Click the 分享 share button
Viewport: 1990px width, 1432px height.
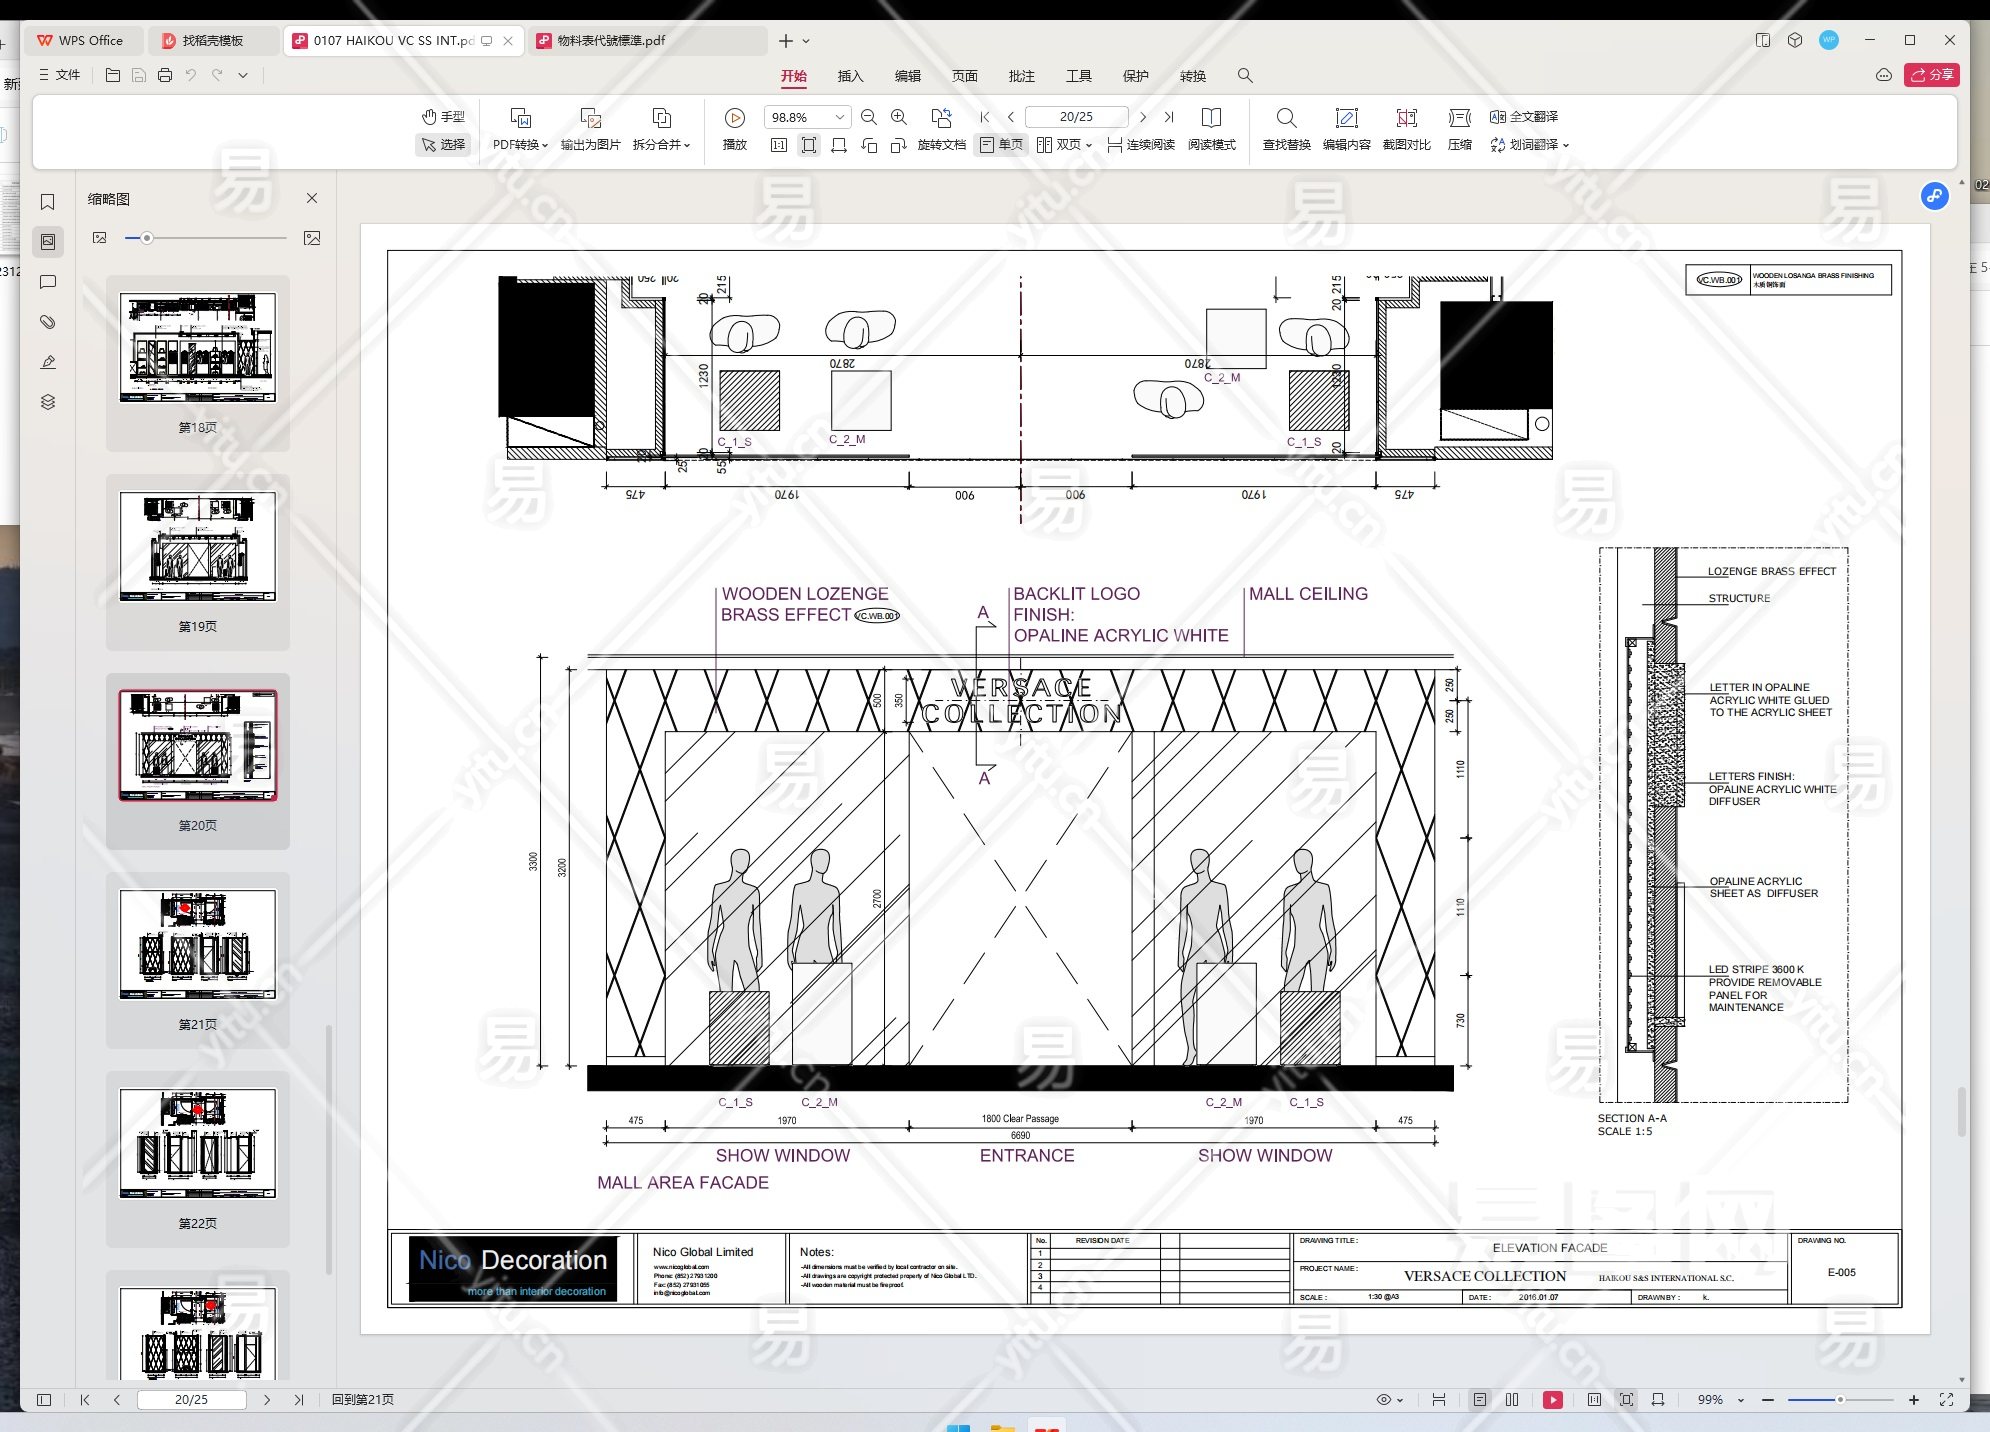coord(1931,75)
